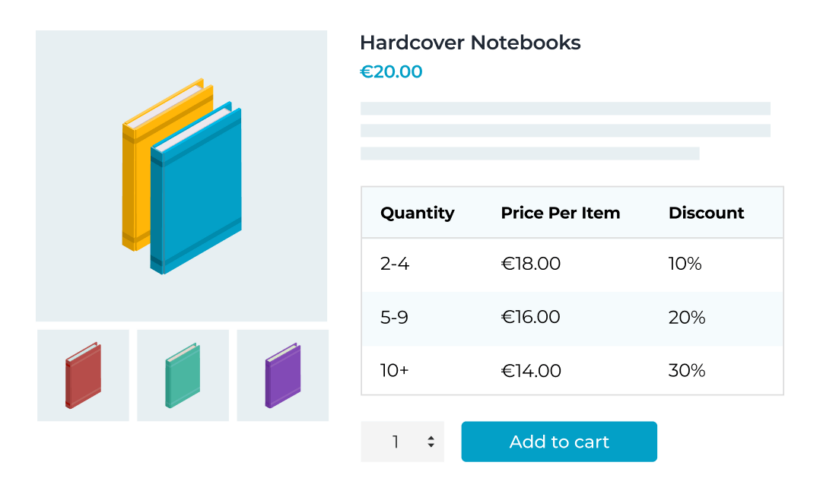The height and width of the screenshot is (494, 820).
Task: Click the €14.00 price cell
Action: point(531,371)
